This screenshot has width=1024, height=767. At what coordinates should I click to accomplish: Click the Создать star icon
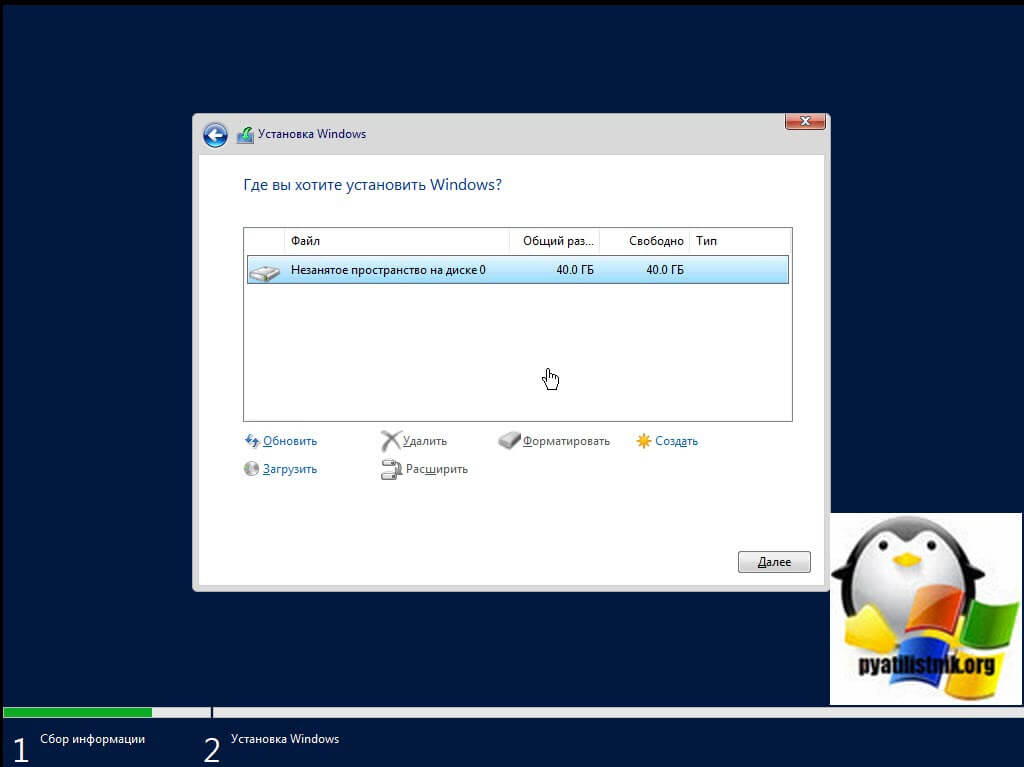click(644, 441)
